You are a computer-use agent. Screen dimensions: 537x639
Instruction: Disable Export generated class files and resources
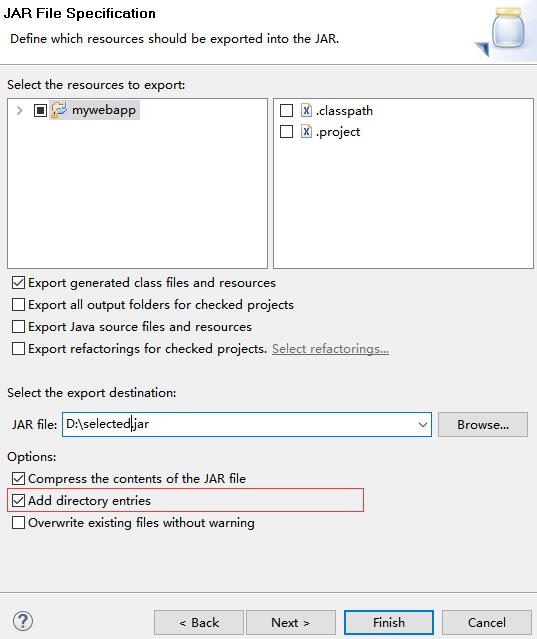tap(18, 282)
